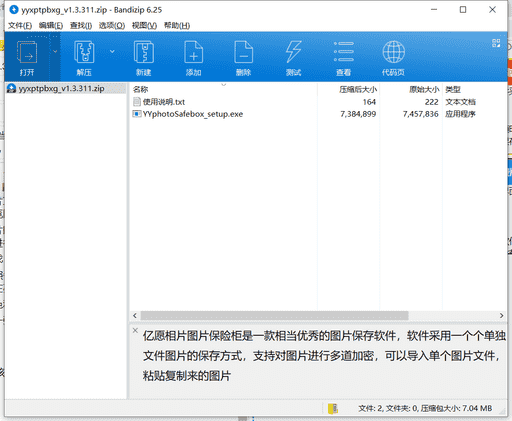
Task: Sort by the 压缩后大小 column header
Action: coord(358,89)
